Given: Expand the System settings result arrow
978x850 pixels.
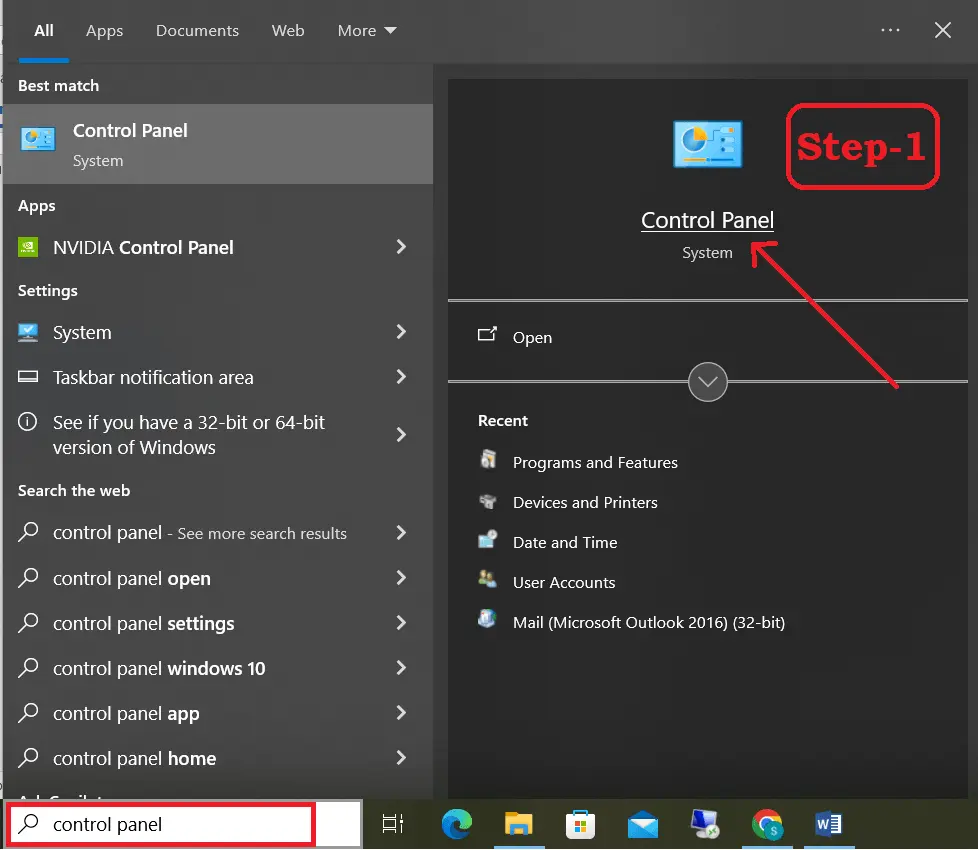Looking at the screenshot, I should (401, 332).
